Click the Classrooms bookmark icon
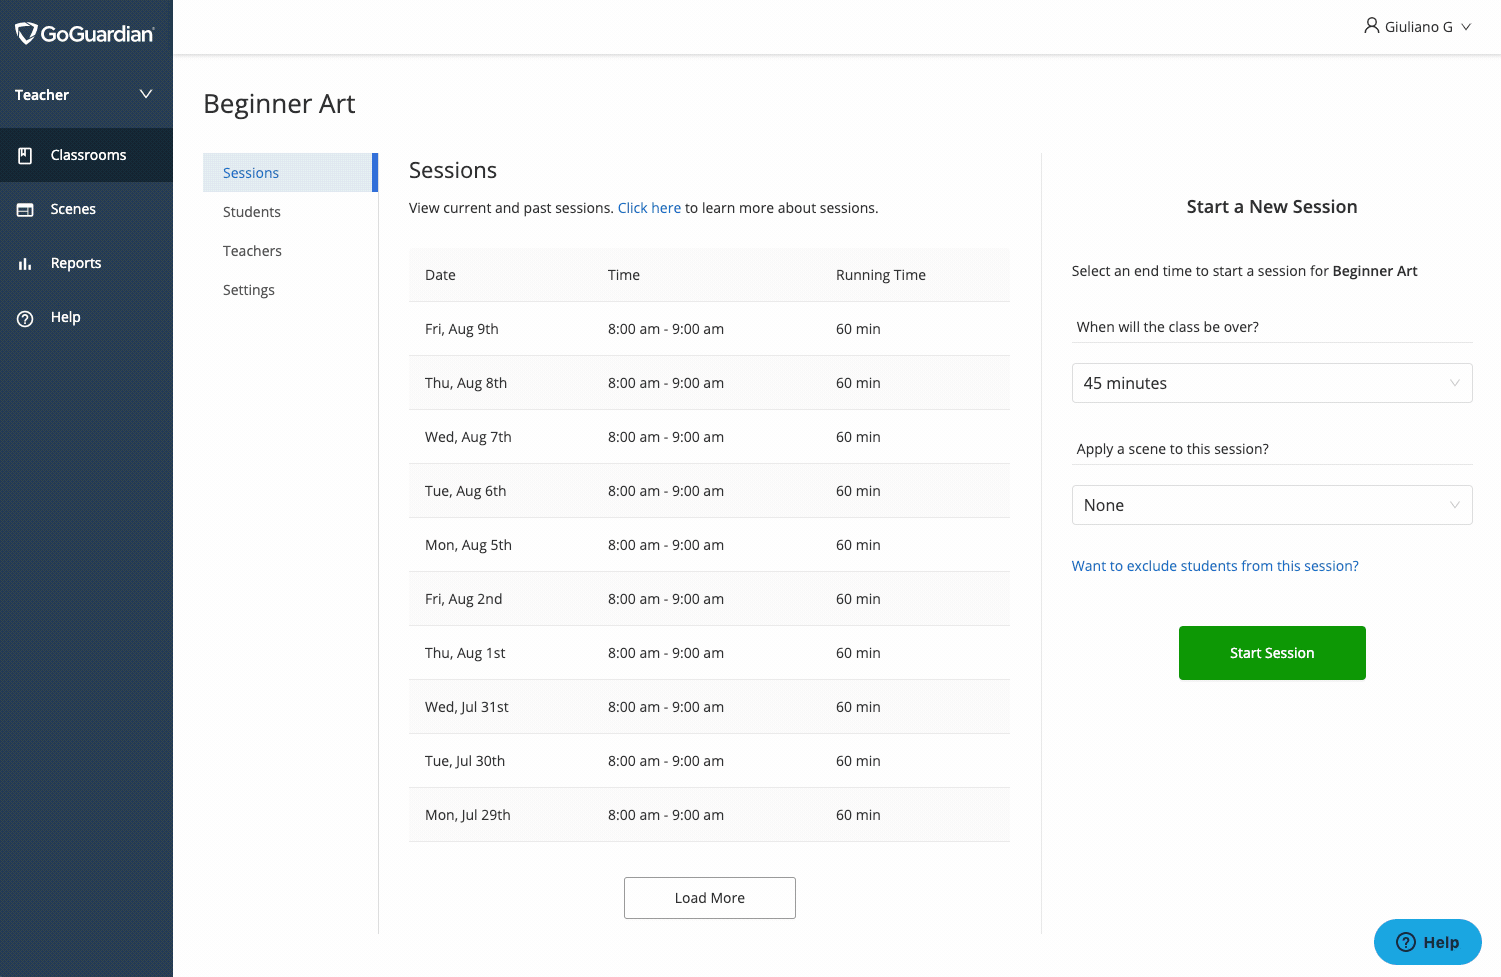The height and width of the screenshot is (977, 1501). point(26,155)
